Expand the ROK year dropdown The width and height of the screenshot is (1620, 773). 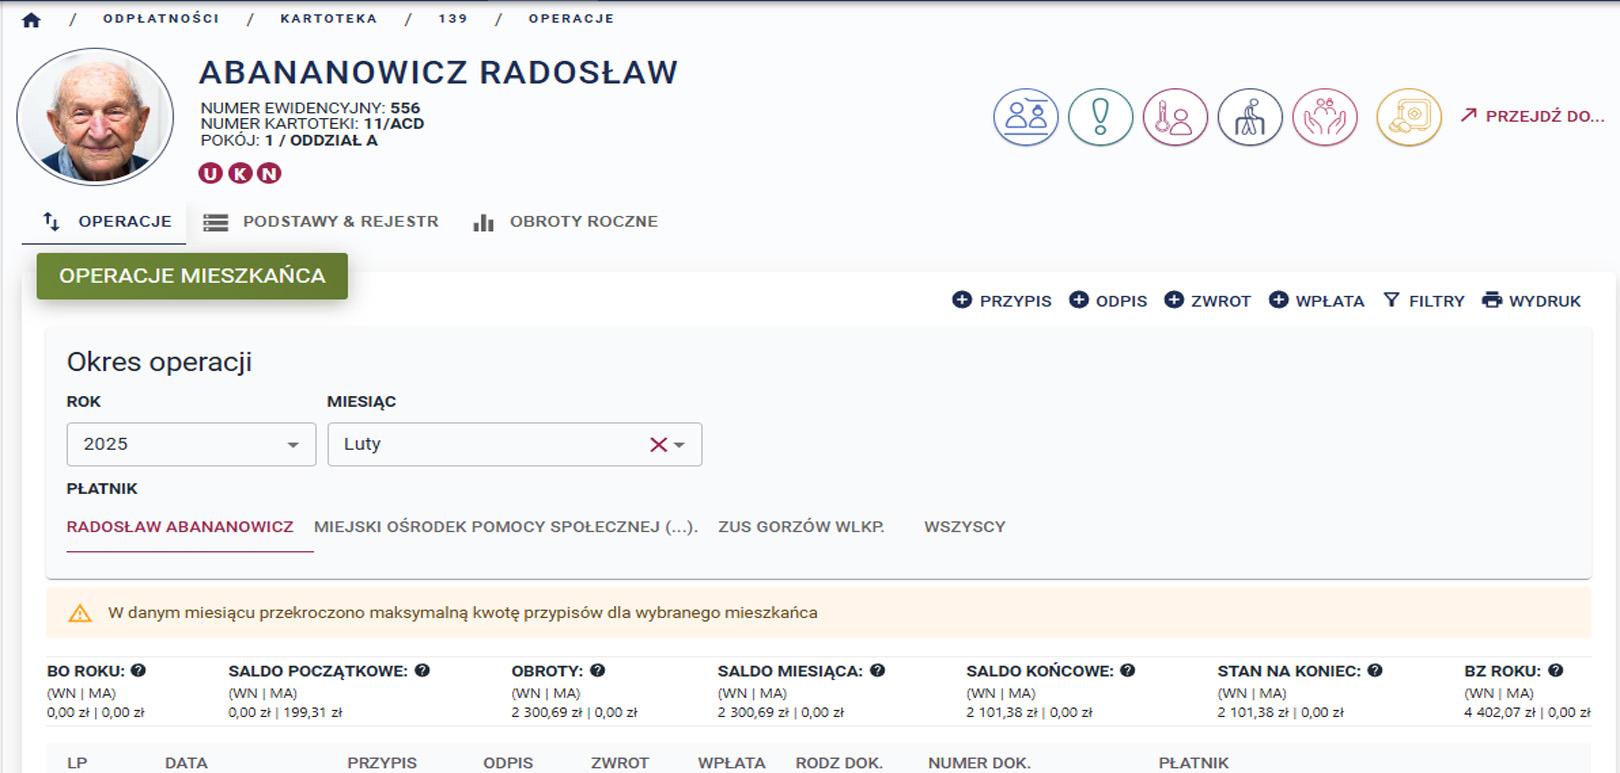coord(293,445)
